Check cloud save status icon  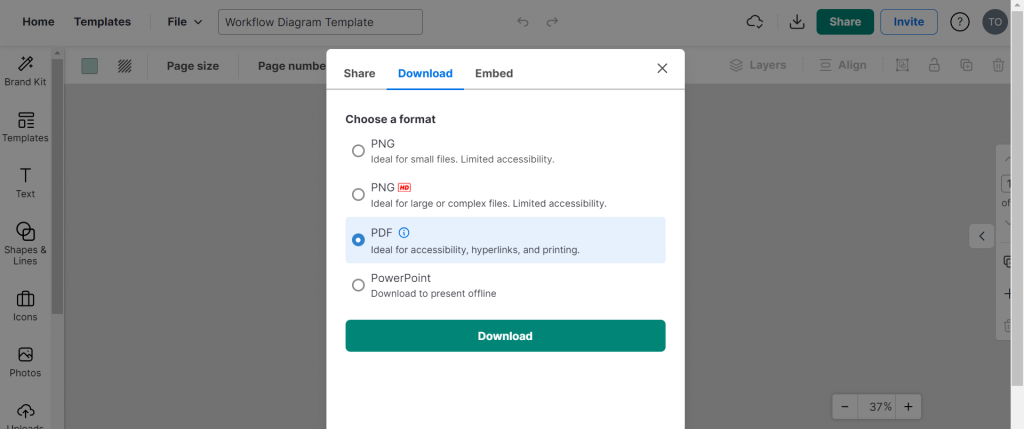coord(755,22)
